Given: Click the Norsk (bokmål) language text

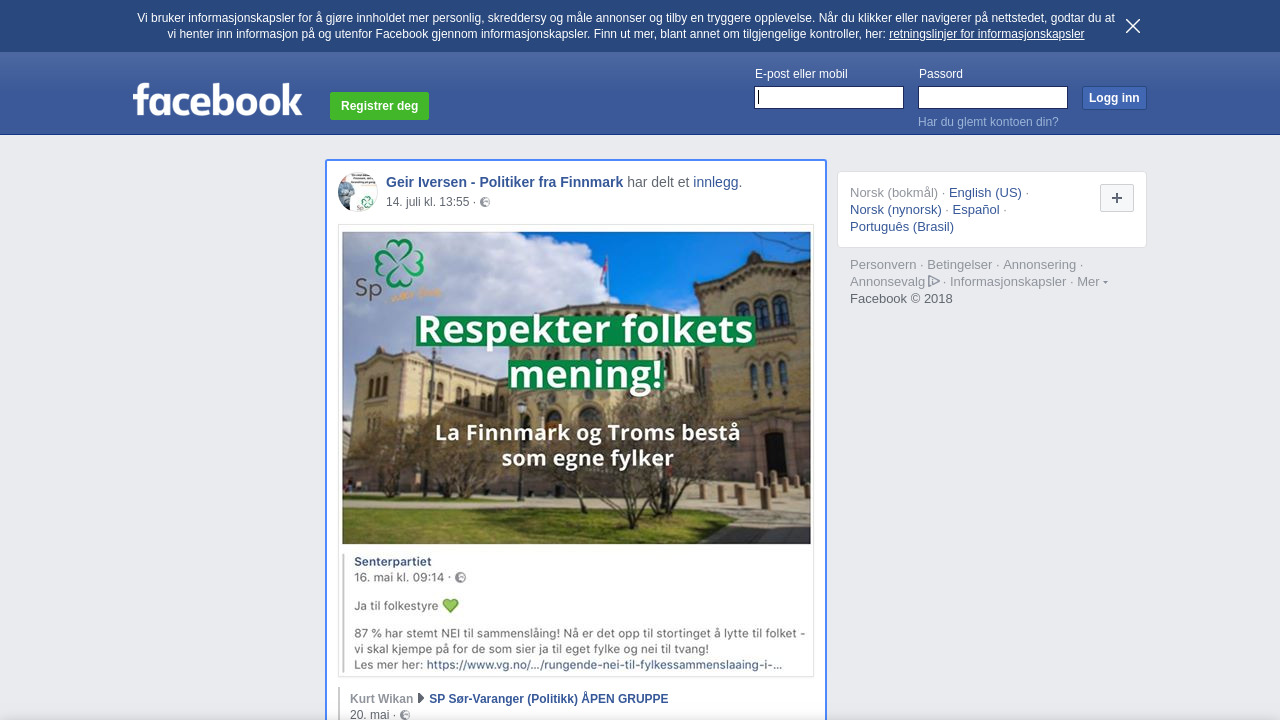Looking at the screenshot, I should tap(894, 193).
